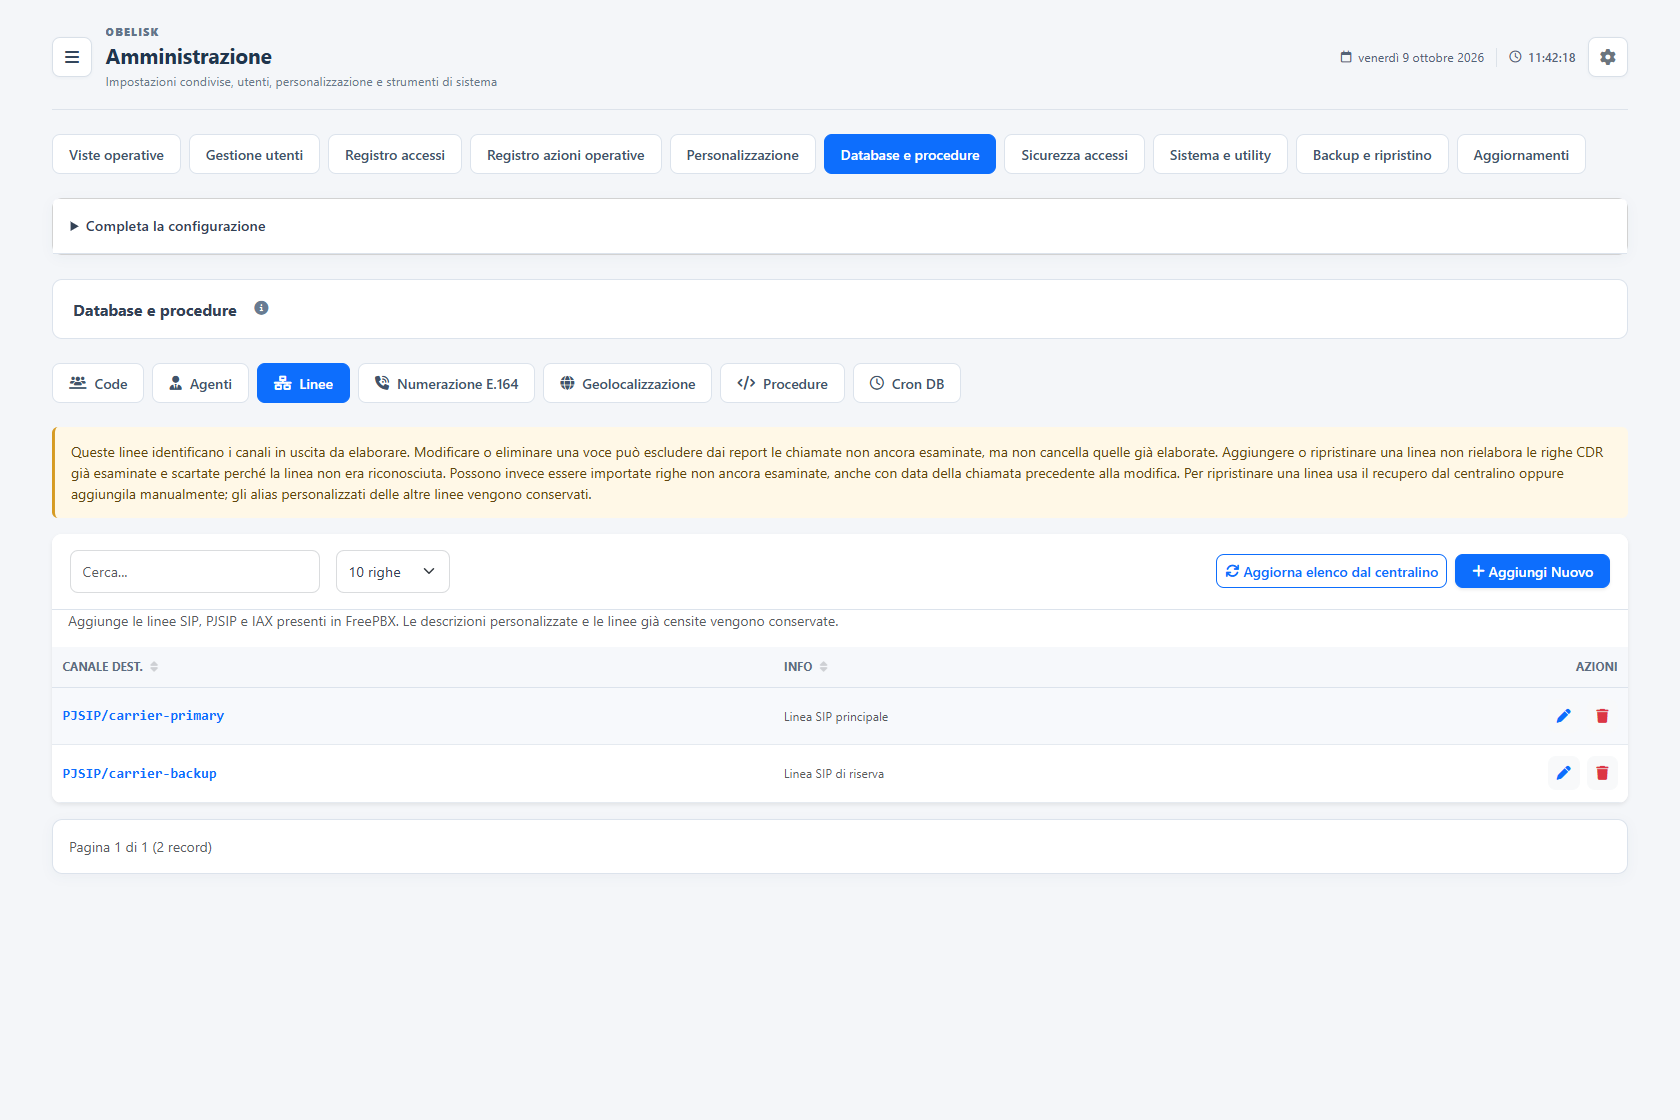
Task: Open the PJSIP/carrier-primary channel link
Action: click(x=143, y=716)
